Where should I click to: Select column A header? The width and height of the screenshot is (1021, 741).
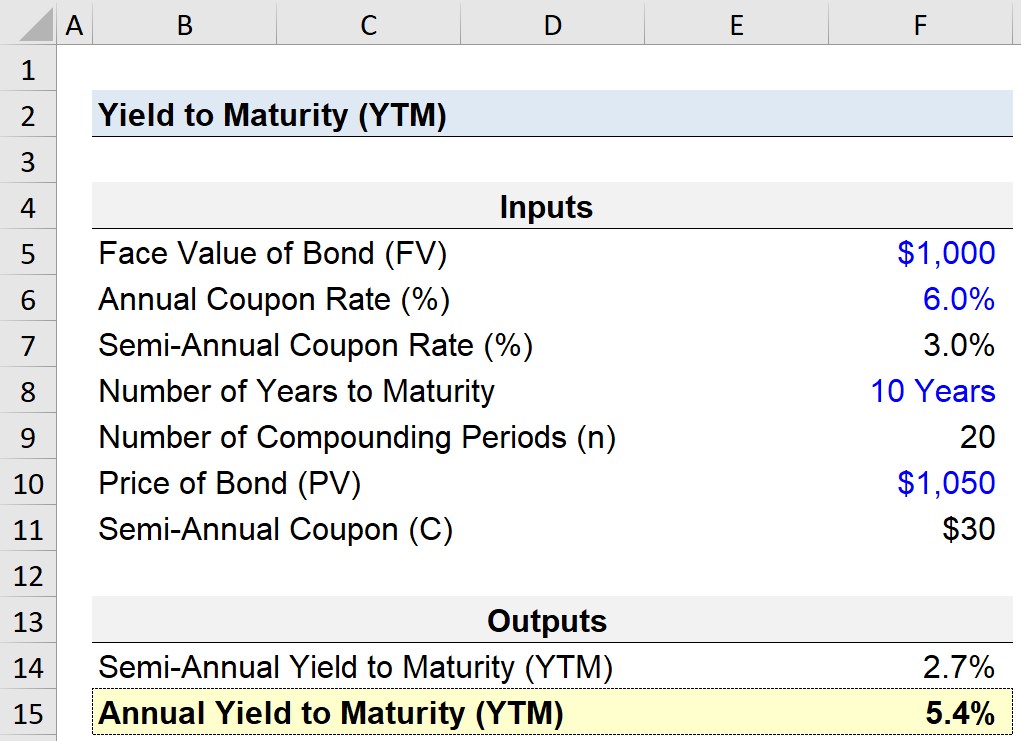pyautogui.click(x=74, y=22)
